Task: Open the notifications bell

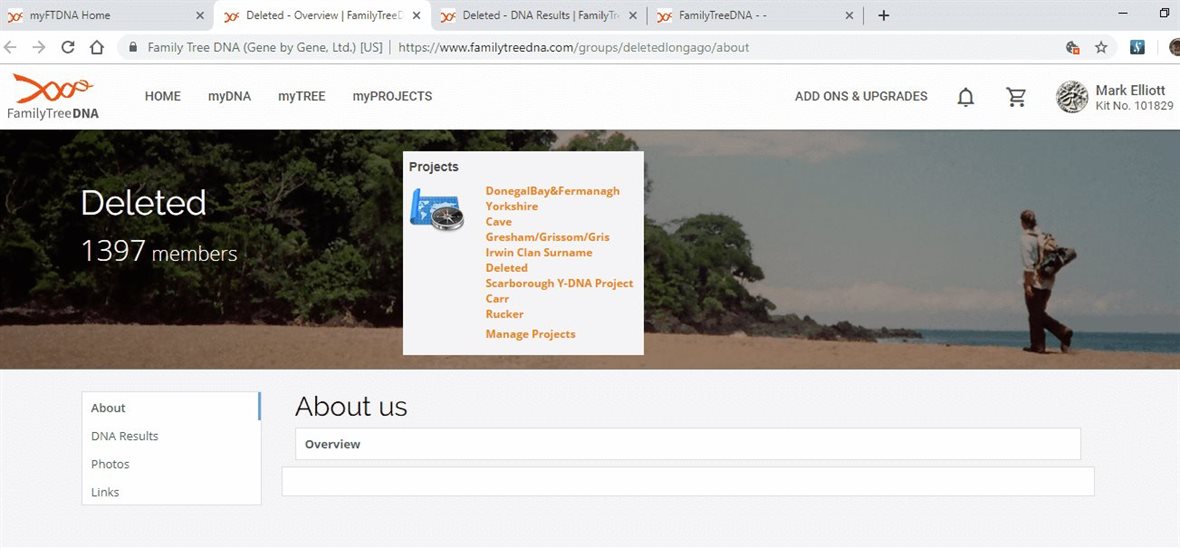Action: (x=965, y=97)
